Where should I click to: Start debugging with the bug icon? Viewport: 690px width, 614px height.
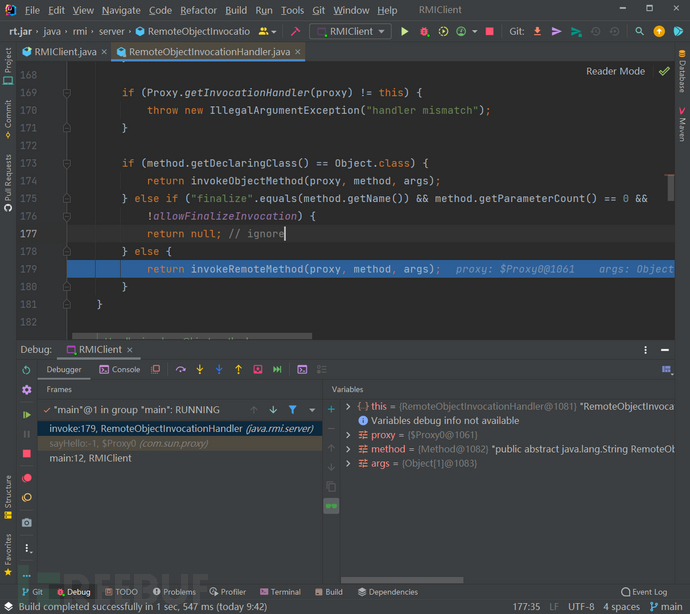pos(424,31)
